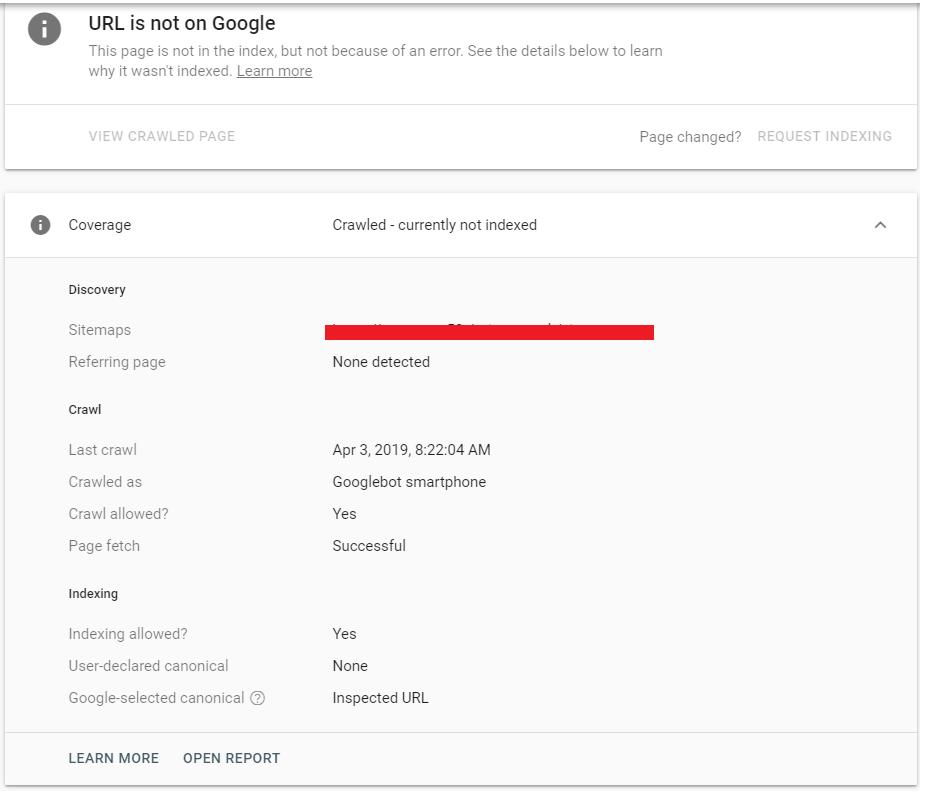The height and width of the screenshot is (792, 925).
Task: Expand details under 'Crawled - currently not indexed'
Action: [880, 224]
